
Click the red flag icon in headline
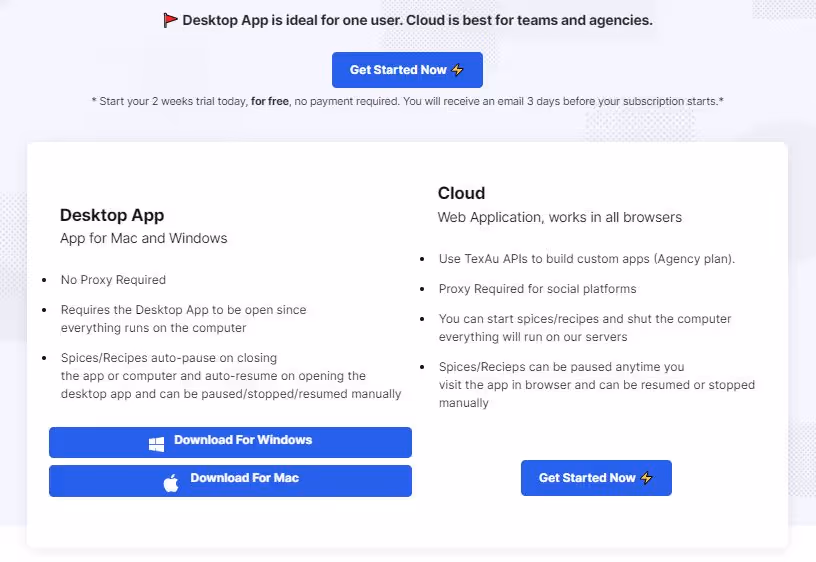(170, 20)
